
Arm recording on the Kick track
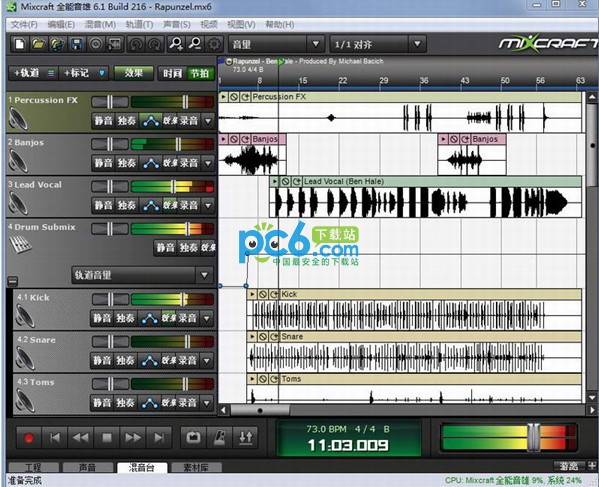(x=187, y=318)
